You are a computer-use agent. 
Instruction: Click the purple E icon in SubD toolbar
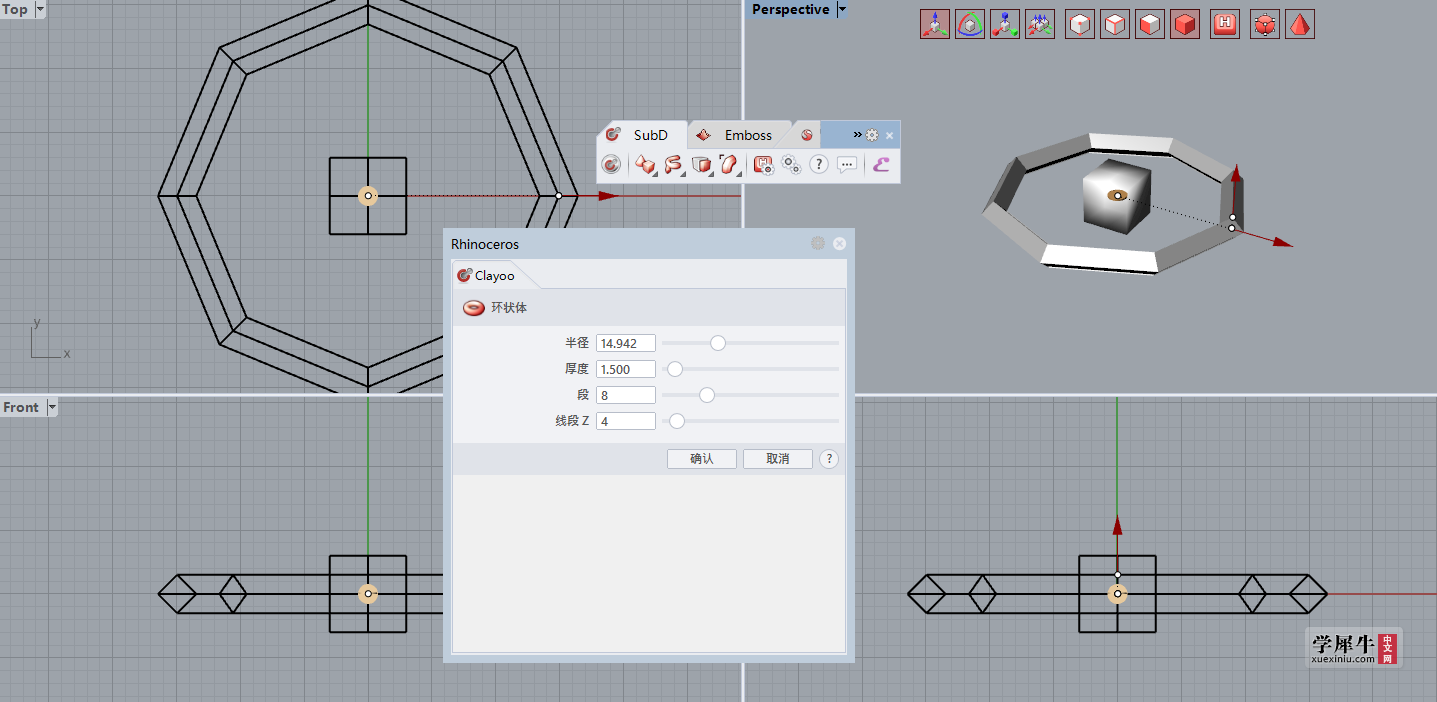[881, 164]
